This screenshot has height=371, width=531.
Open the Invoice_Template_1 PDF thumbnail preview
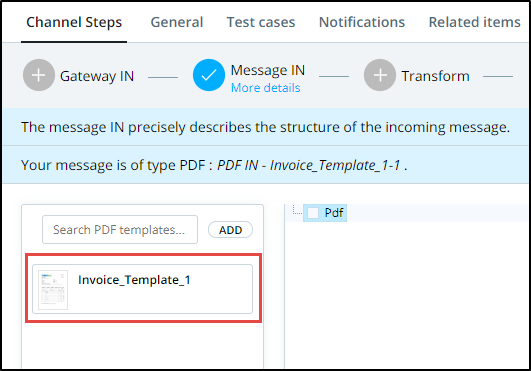coord(53,290)
